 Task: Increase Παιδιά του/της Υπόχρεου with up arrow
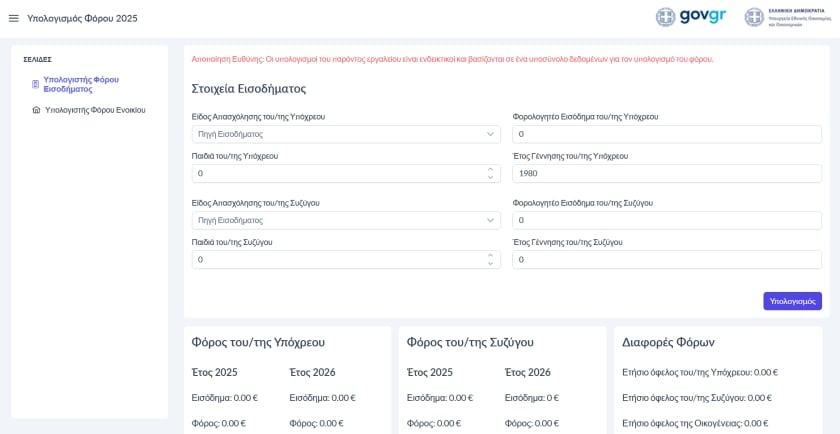tap(490, 169)
